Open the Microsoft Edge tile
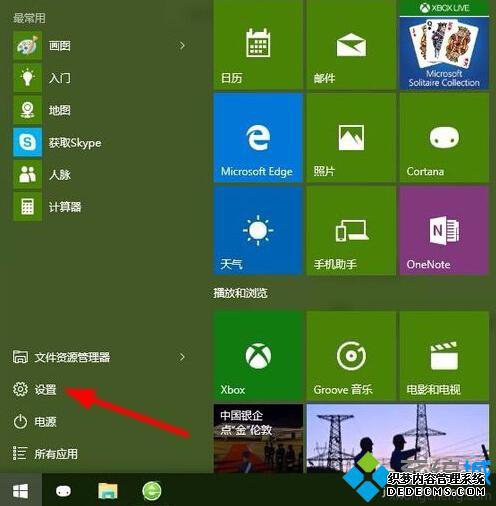Screen dimensions: 496x506 pyautogui.click(x=258, y=138)
